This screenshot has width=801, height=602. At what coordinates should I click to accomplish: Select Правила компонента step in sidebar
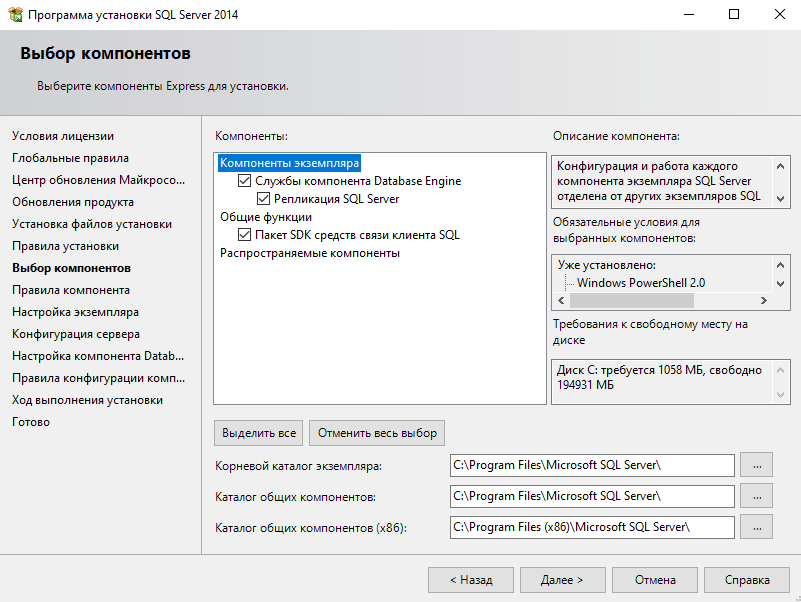(71, 290)
